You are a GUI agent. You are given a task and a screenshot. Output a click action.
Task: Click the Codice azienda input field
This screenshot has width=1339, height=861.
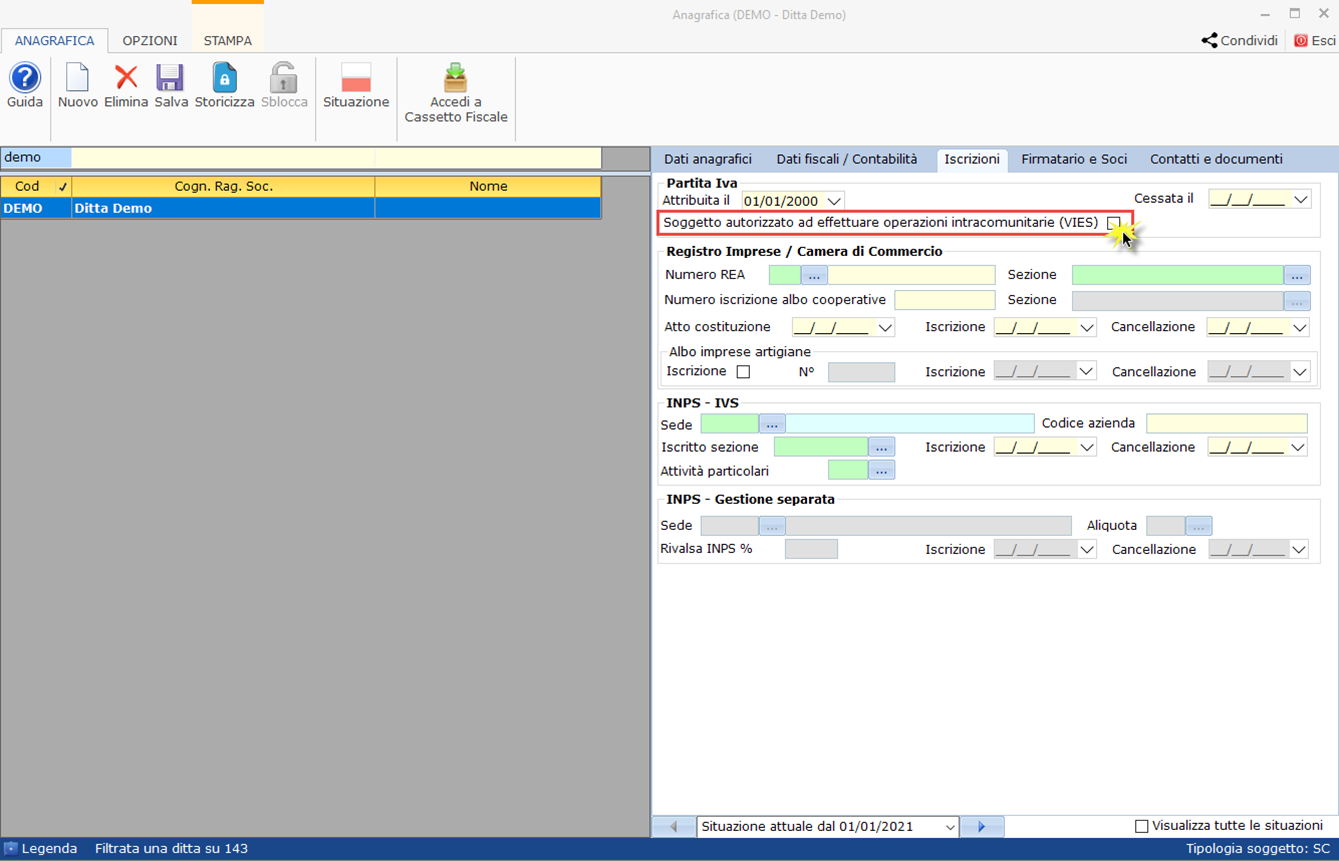[1226, 424]
